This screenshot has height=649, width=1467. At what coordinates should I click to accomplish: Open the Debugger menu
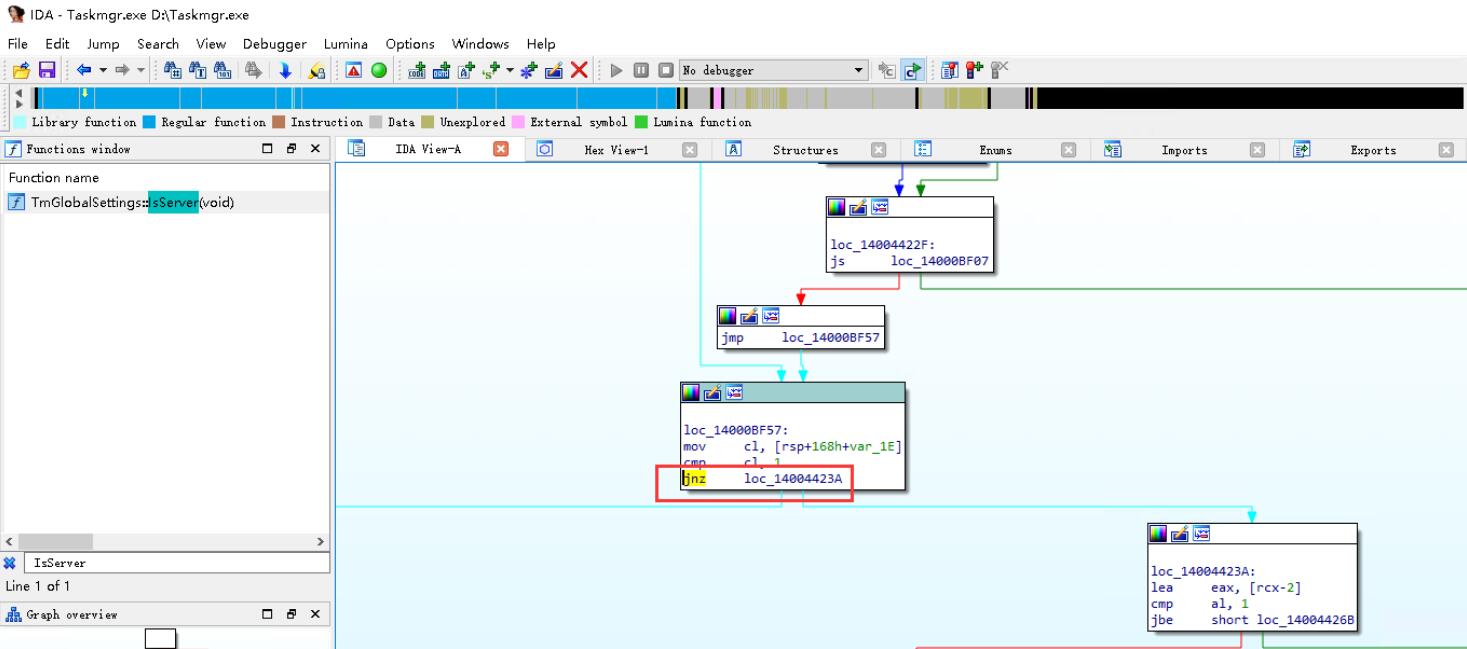coord(275,44)
